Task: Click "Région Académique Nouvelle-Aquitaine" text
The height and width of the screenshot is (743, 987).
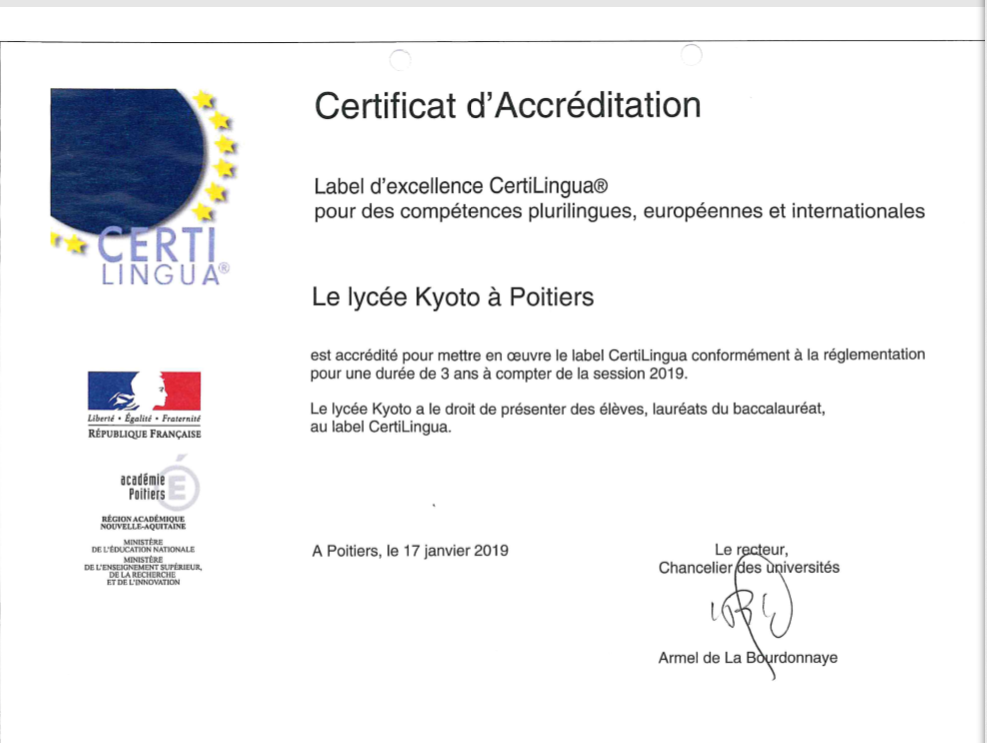Action: click(143, 523)
